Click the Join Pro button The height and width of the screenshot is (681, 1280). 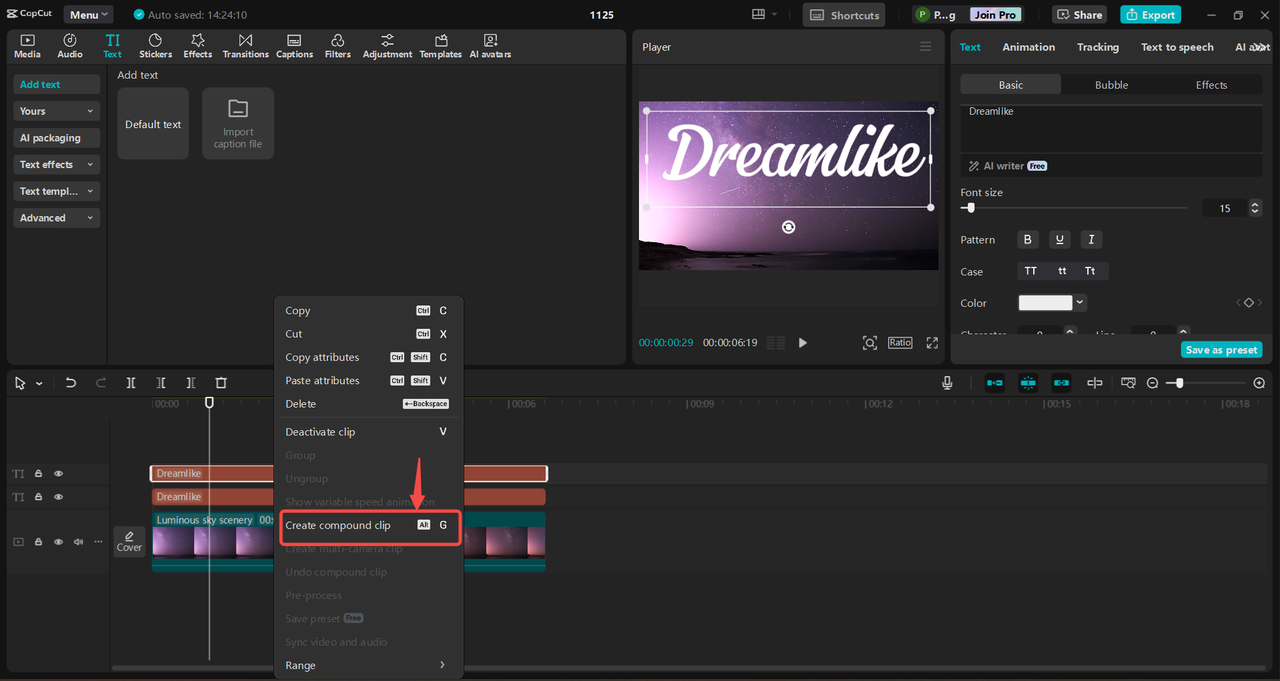click(996, 15)
